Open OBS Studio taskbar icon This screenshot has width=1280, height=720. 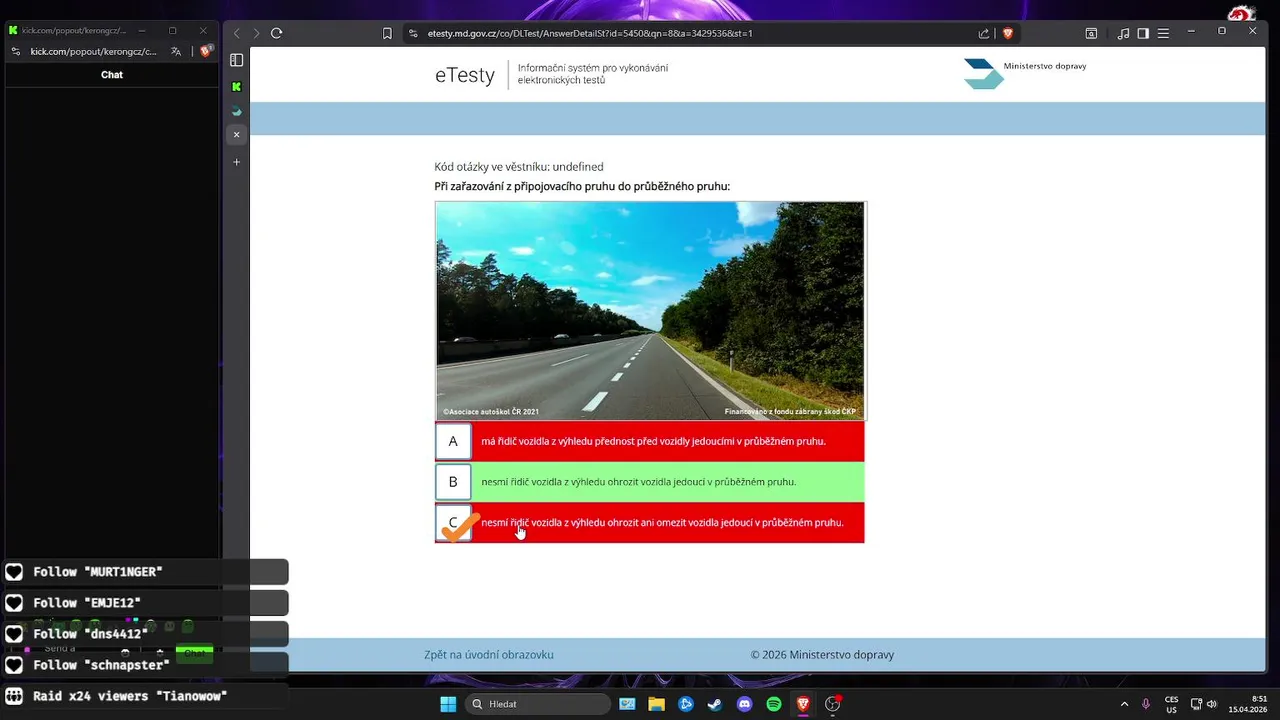(x=832, y=704)
